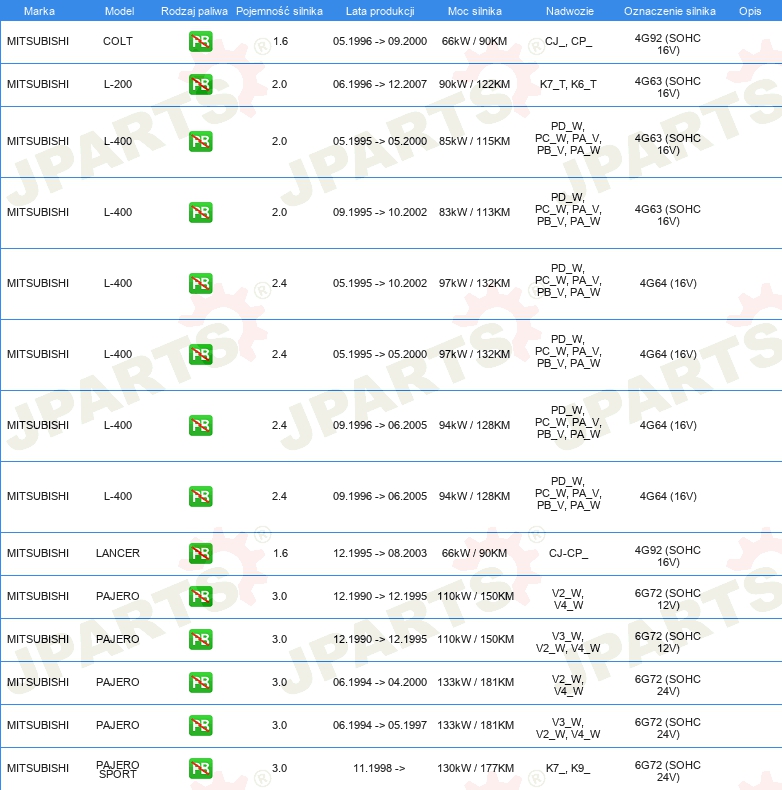Click the Model column header
The width and height of the screenshot is (782, 790).
coord(119,11)
